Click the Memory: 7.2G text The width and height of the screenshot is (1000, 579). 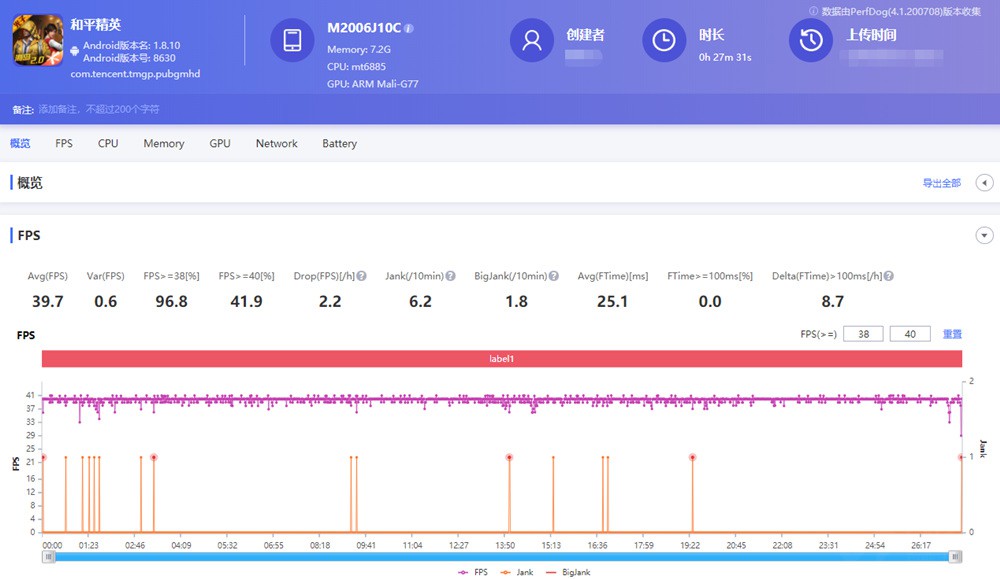click(x=358, y=49)
